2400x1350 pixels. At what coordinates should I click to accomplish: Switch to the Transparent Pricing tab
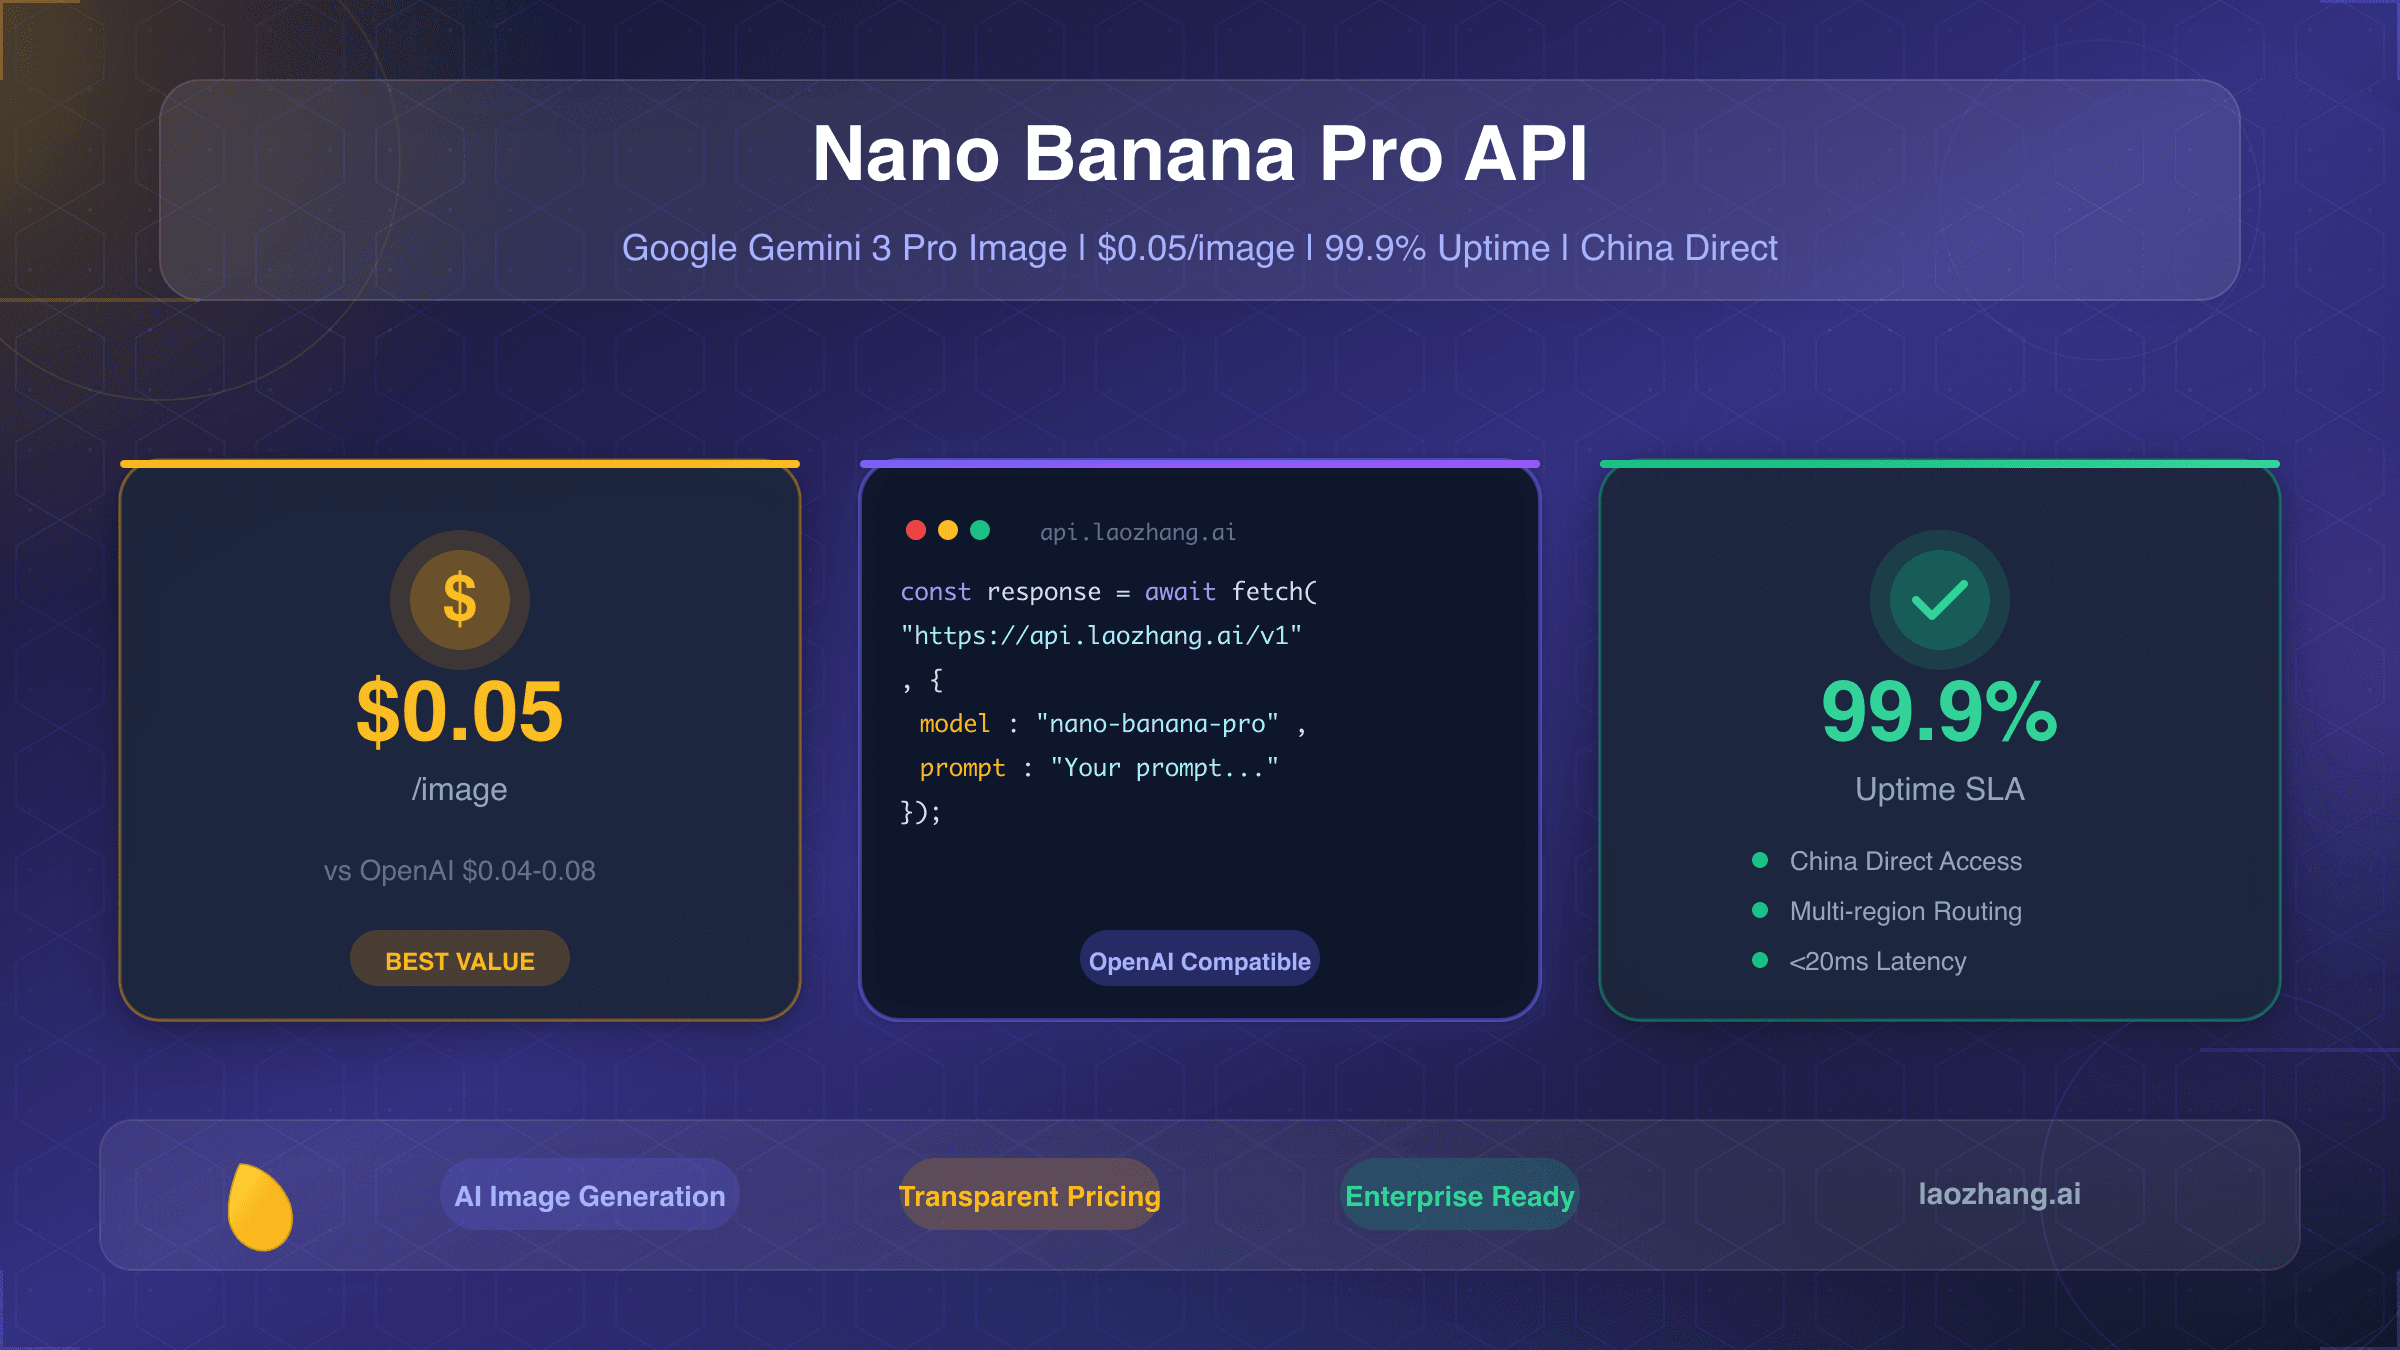pos(1030,1195)
